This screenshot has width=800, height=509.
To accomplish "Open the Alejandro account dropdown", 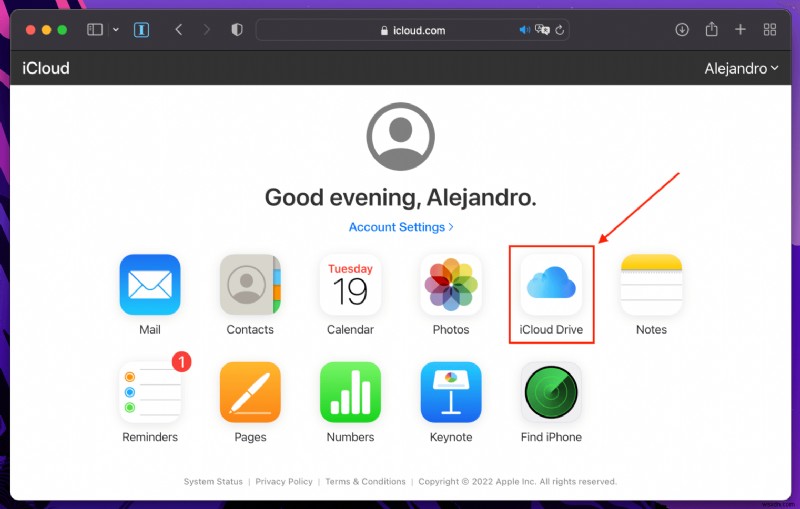I will click(741, 68).
